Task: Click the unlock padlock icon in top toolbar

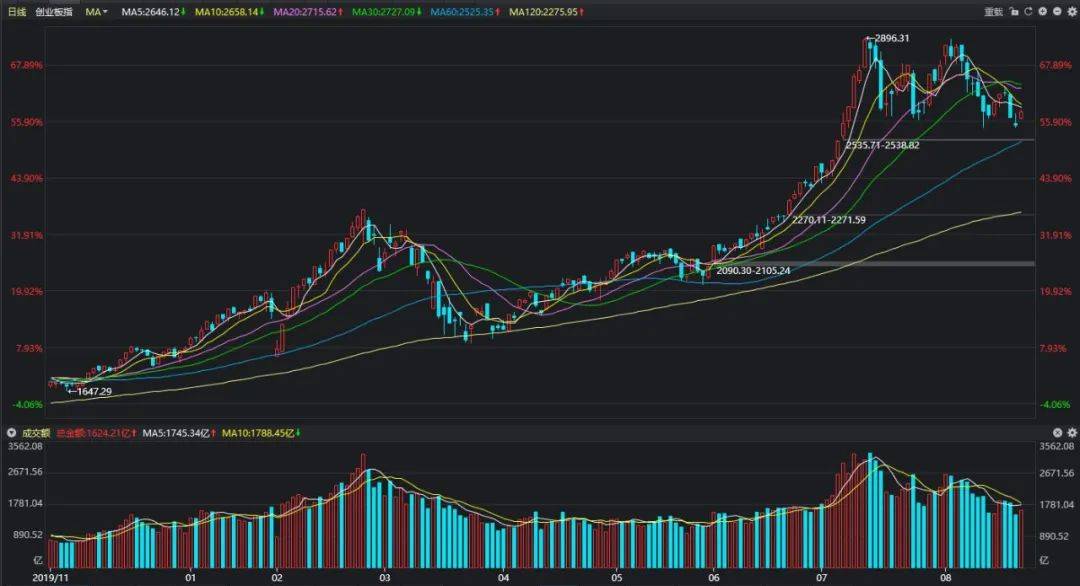Action: (x=1013, y=12)
